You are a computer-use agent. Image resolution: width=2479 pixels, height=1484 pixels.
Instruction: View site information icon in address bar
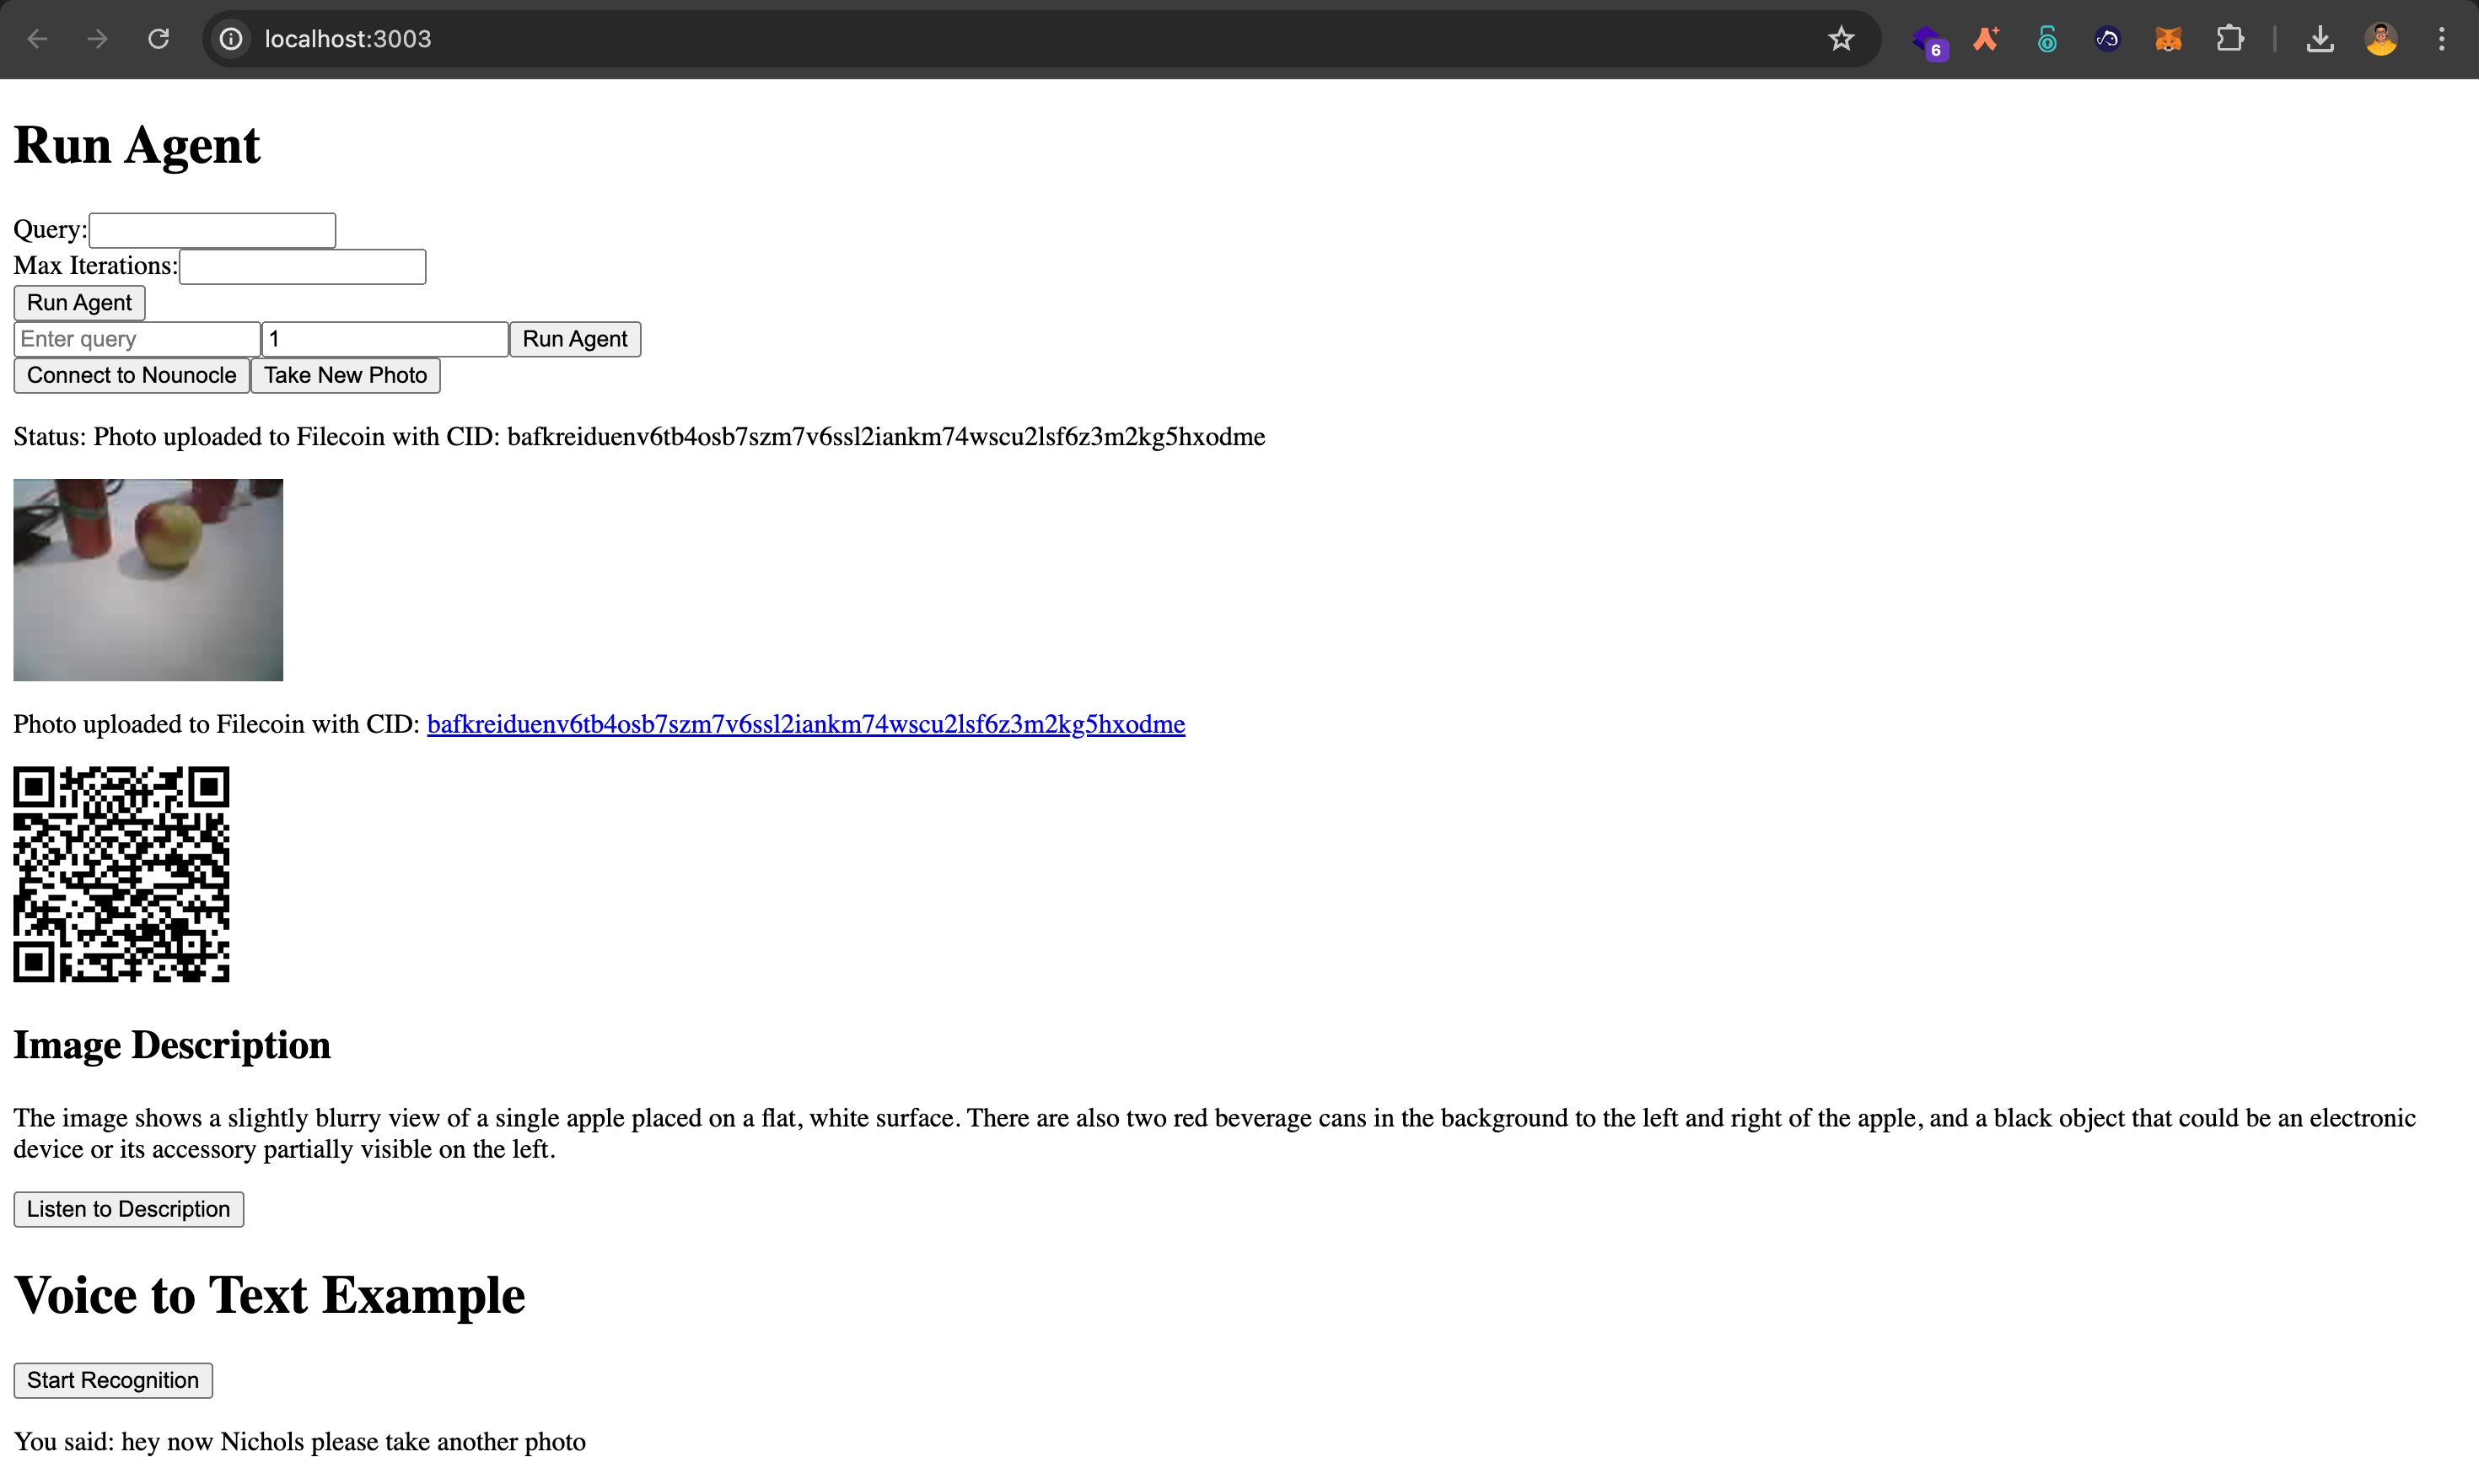coord(231,39)
